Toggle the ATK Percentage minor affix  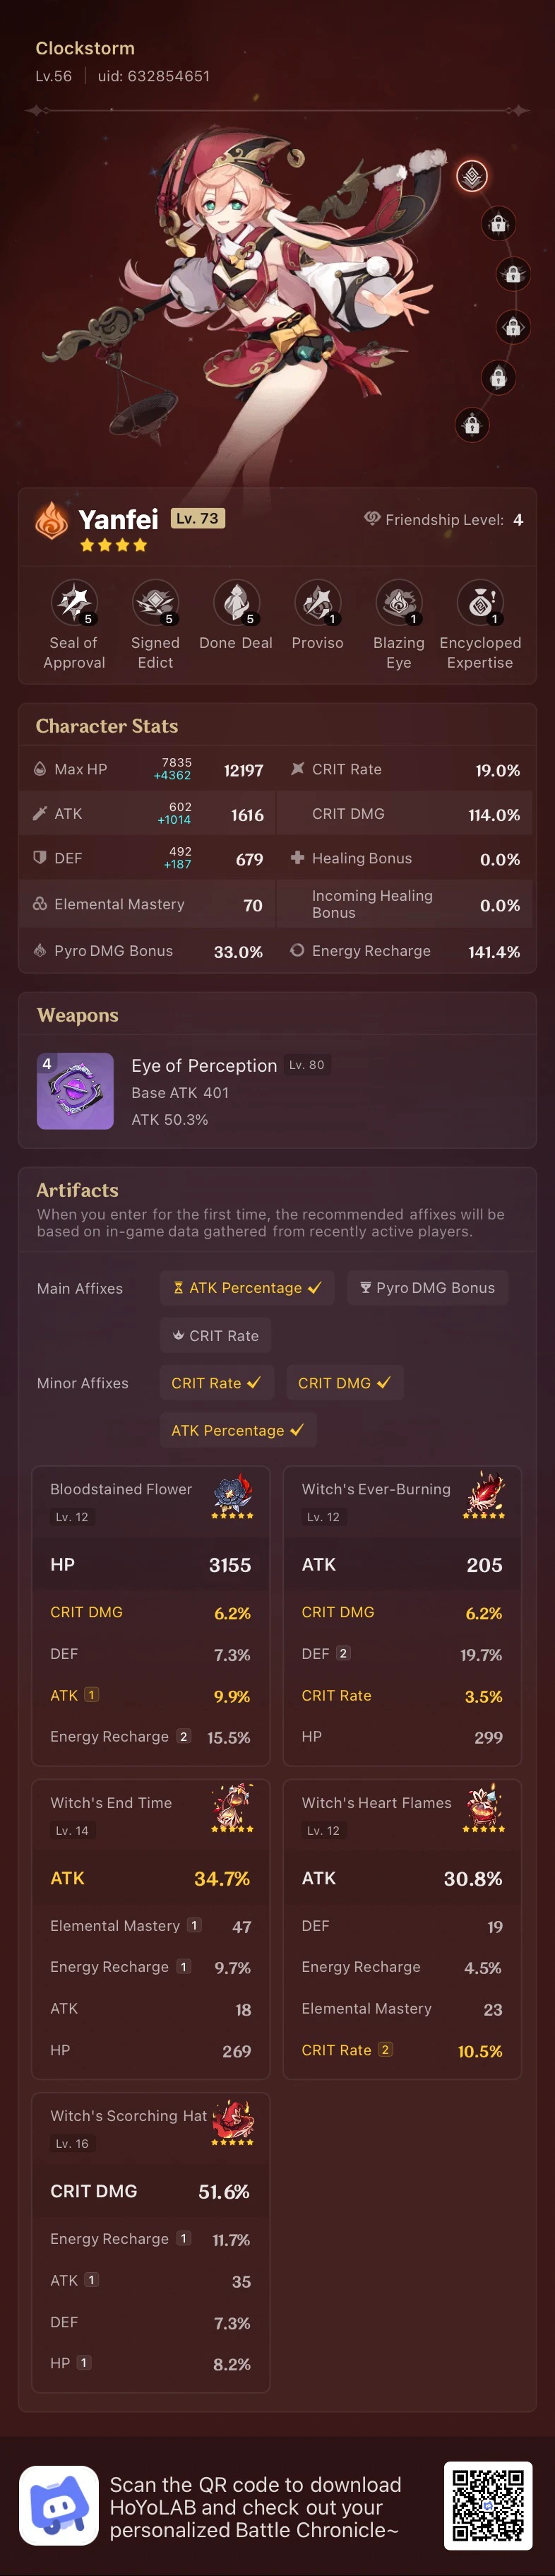(x=237, y=1431)
